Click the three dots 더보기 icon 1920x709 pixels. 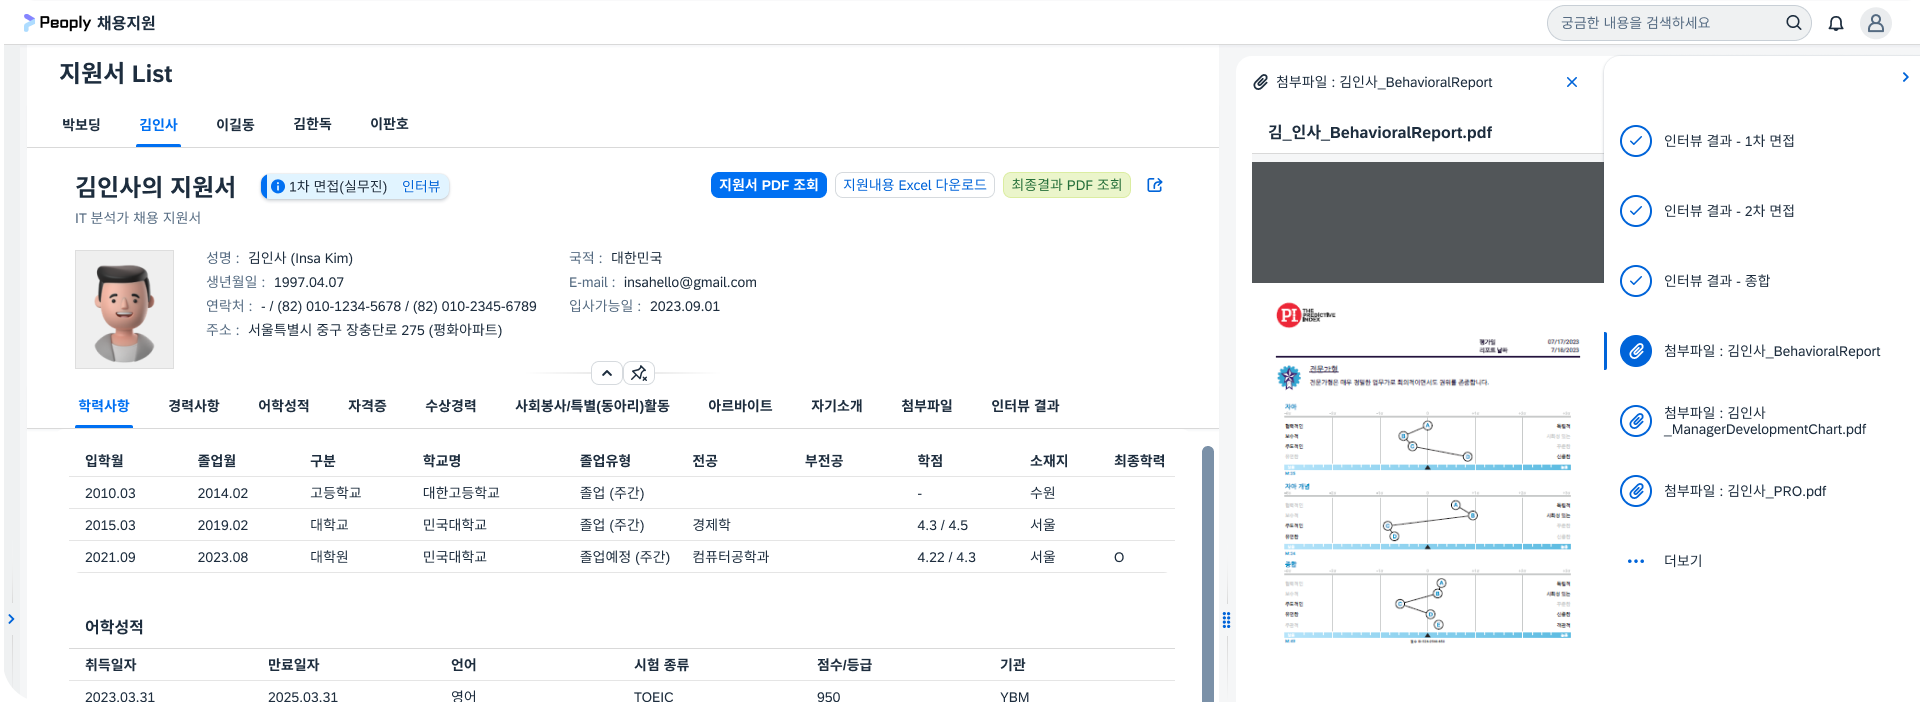pyautogui.click(x=1636, y=561)
